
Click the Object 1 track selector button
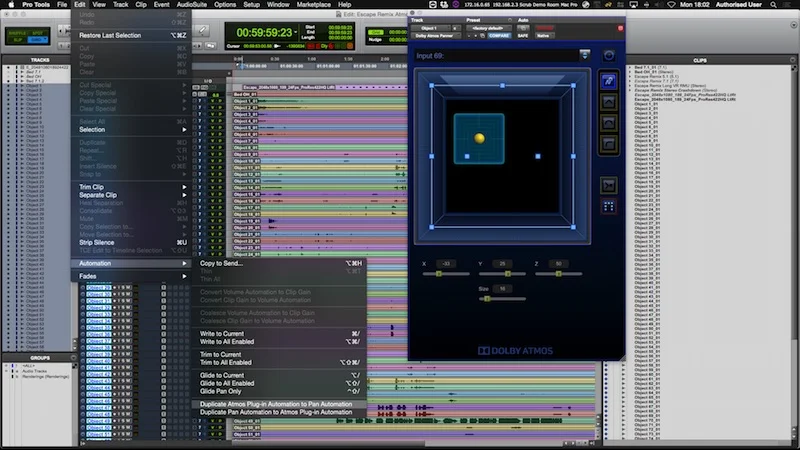(x=431, y=28)
